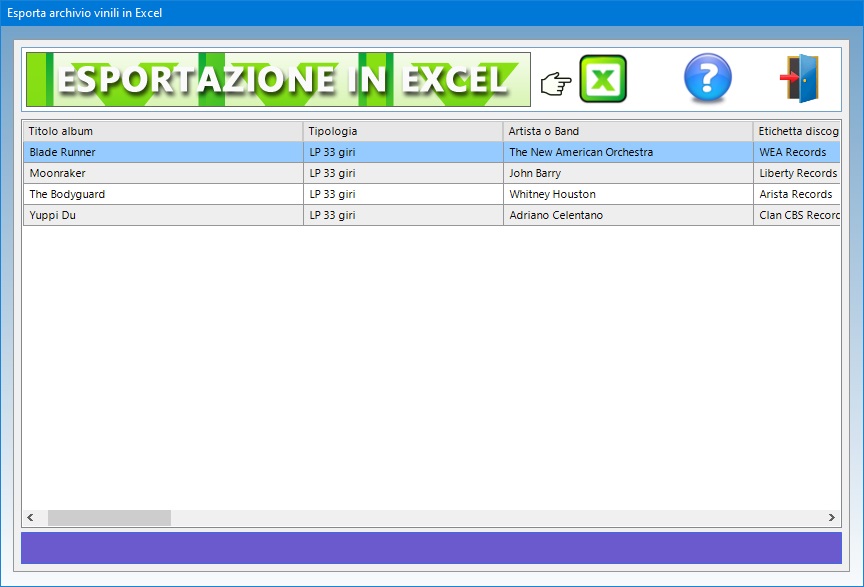Click the Whitney Houston artist cell
864x587 pixels.
point(552,194)
